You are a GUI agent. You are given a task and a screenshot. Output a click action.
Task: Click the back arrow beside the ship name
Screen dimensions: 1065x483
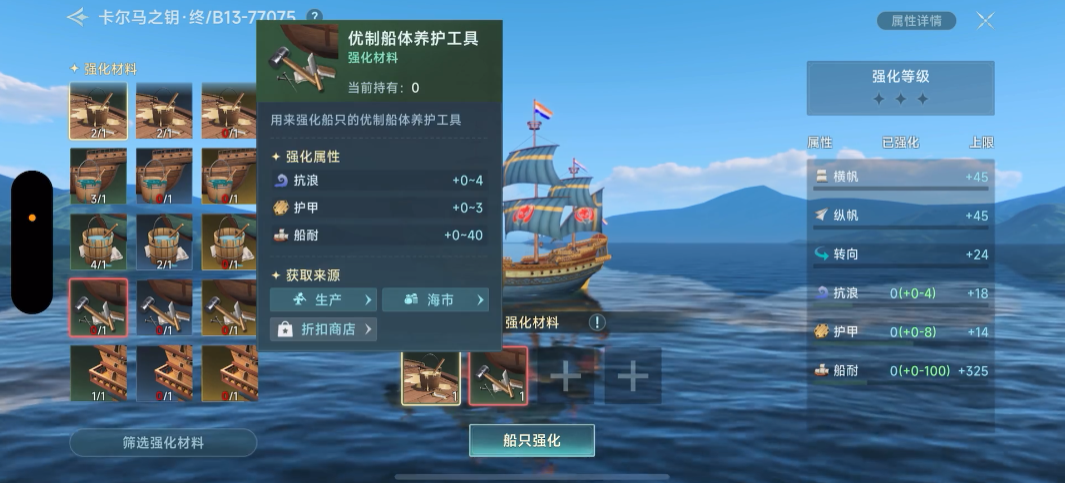(77, 17)
